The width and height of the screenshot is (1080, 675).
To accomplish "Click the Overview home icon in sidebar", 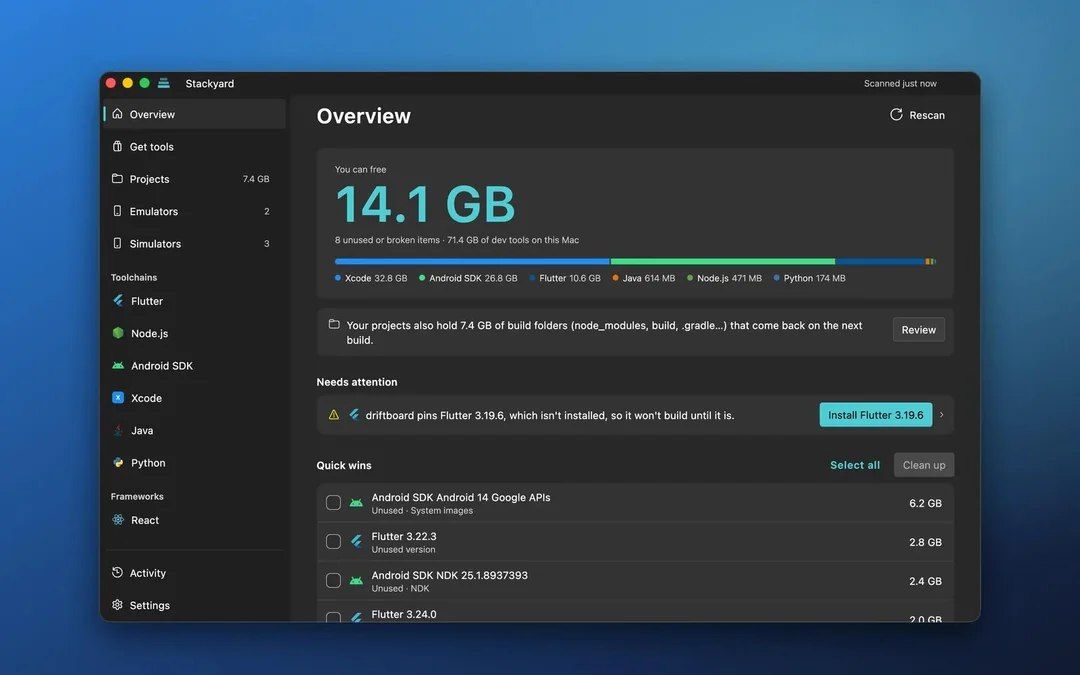I will click(x=117, y=114).
